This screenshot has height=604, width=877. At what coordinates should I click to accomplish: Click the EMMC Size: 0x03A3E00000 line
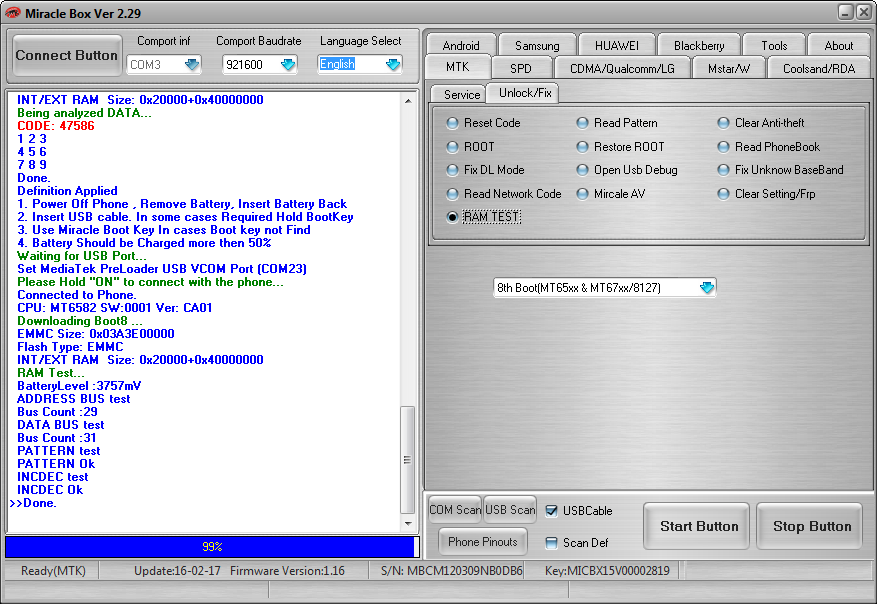tap(96, 334)
